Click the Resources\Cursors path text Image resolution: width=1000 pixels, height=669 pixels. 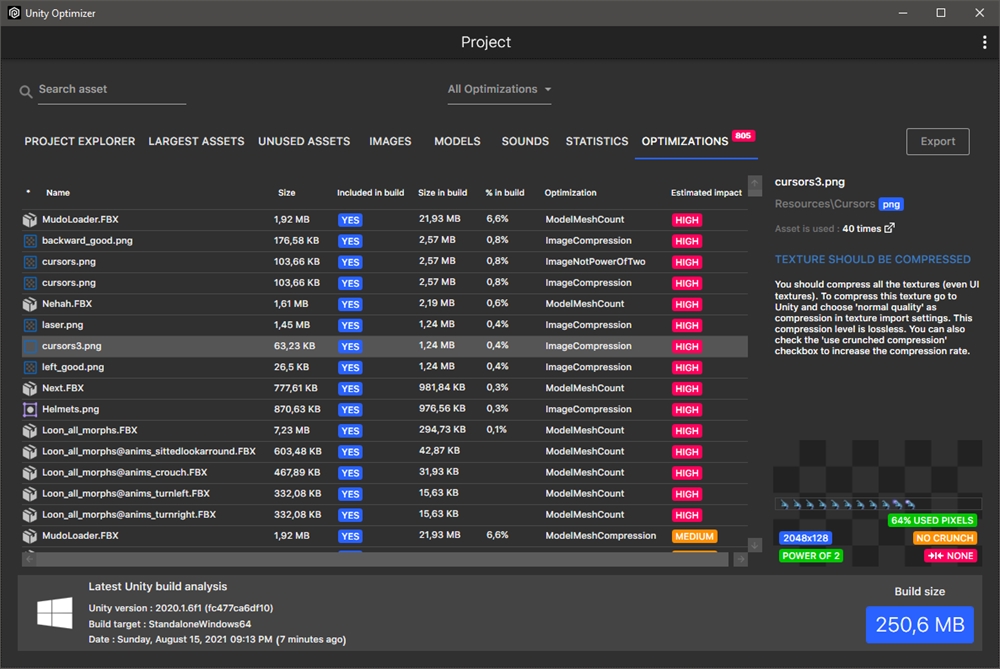(824, 204)
